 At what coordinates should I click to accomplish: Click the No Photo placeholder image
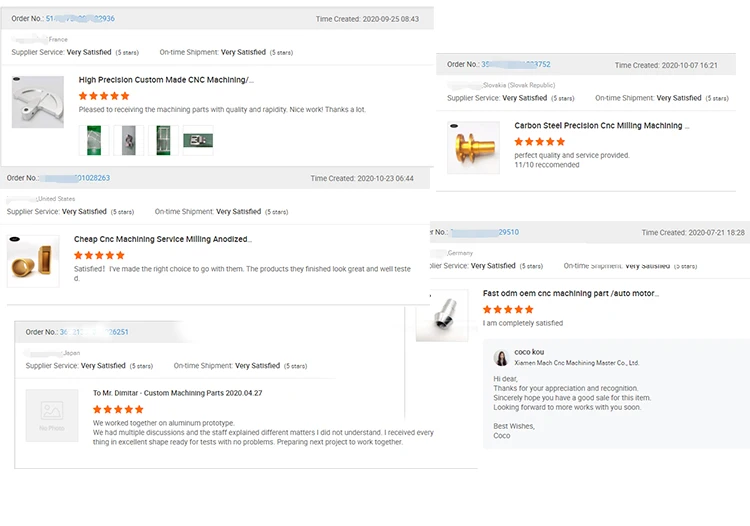(x=52, y=416)
